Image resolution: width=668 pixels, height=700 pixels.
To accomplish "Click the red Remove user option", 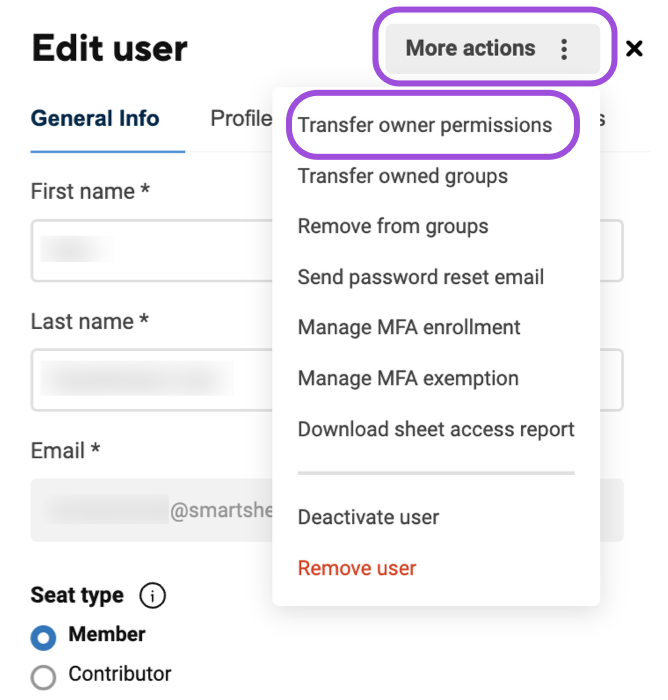I will [357, 568].
